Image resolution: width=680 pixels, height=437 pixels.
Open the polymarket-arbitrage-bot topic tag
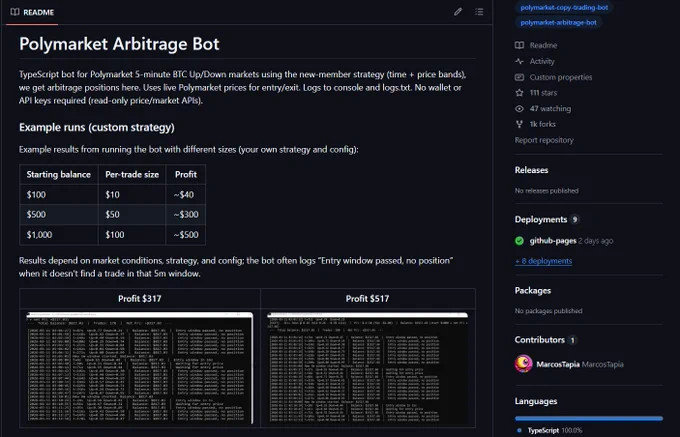(558, 23)
